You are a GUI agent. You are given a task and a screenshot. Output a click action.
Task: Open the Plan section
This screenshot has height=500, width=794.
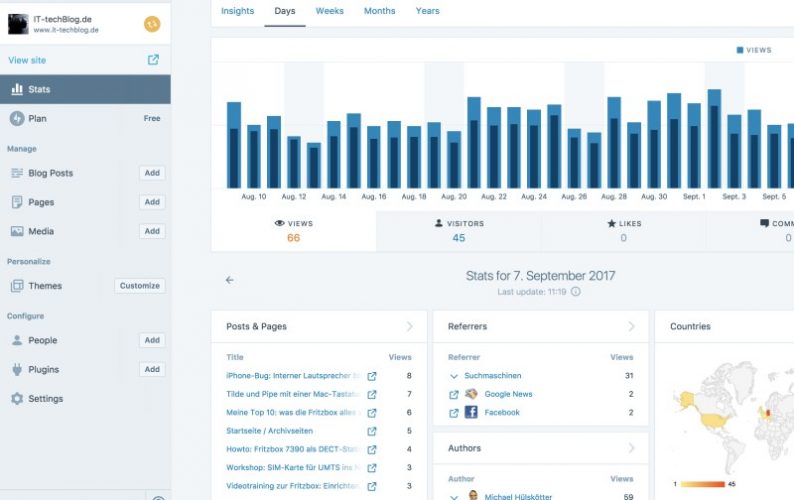coord(85,119)
